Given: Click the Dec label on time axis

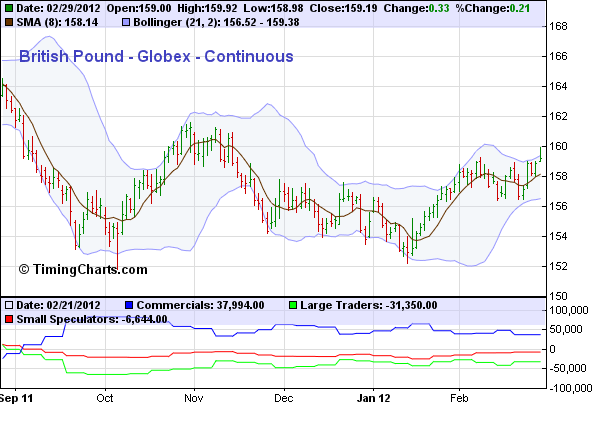Looking at the screenshot, I should click(284, 398).
